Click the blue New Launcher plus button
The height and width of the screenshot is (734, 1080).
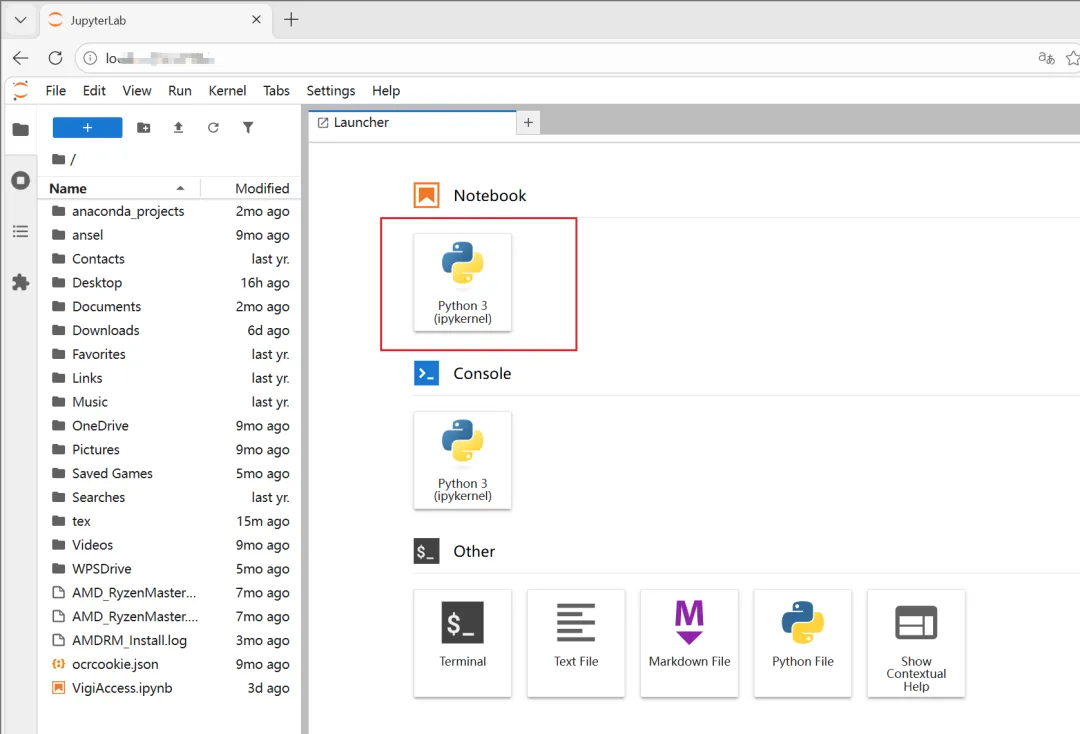click(x=87, y=127)
